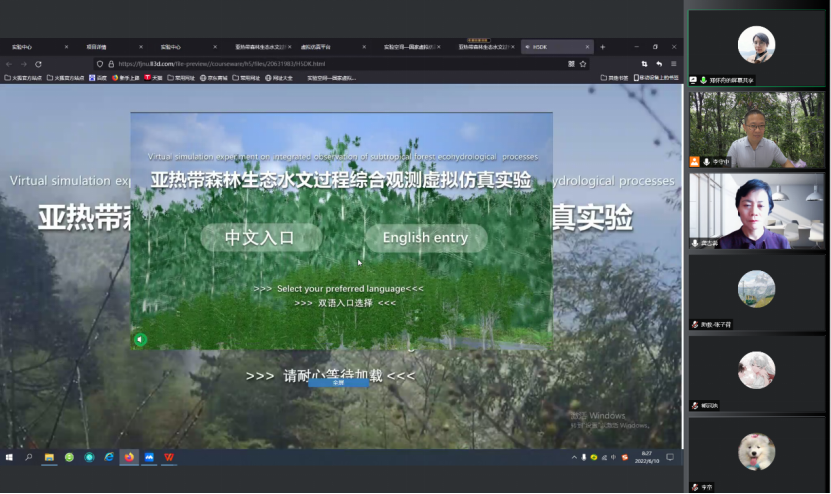Viewport: 831px width, 494px height.
Task: Expand the system tray hidden icons arrow
Action: click(571, 457)
